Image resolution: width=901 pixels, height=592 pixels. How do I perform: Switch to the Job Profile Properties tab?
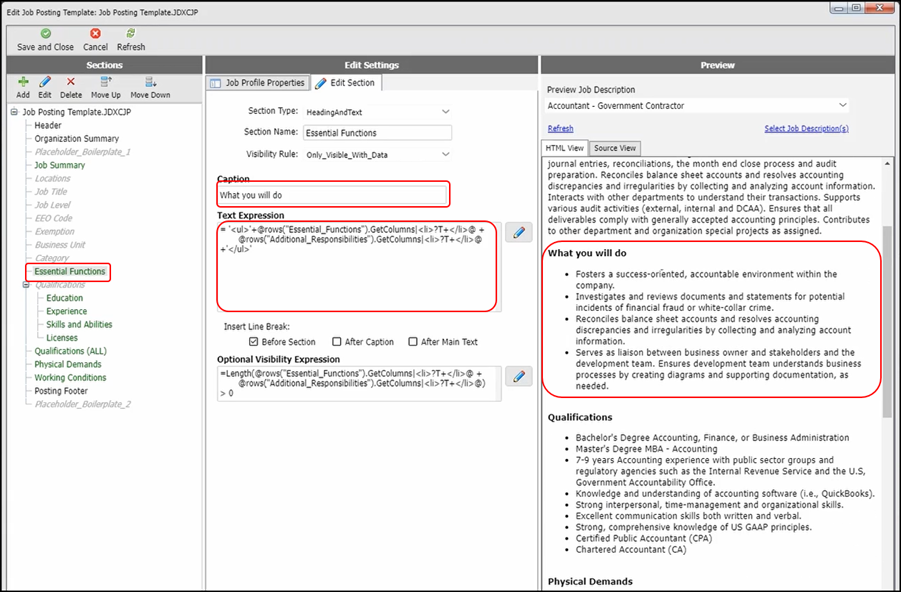257,83
